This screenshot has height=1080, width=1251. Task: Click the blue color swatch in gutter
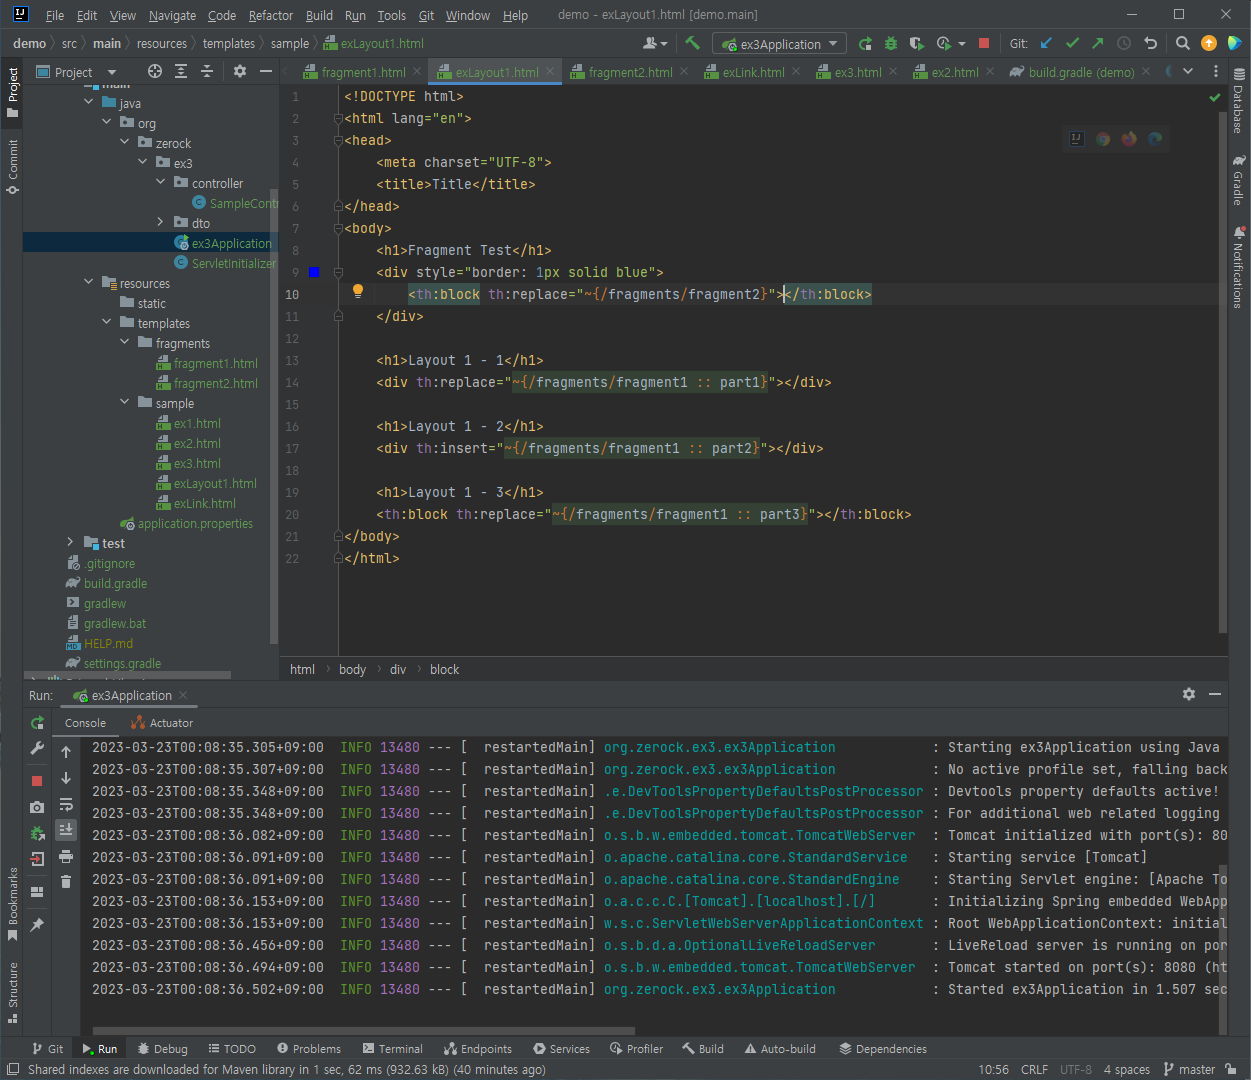314,272
